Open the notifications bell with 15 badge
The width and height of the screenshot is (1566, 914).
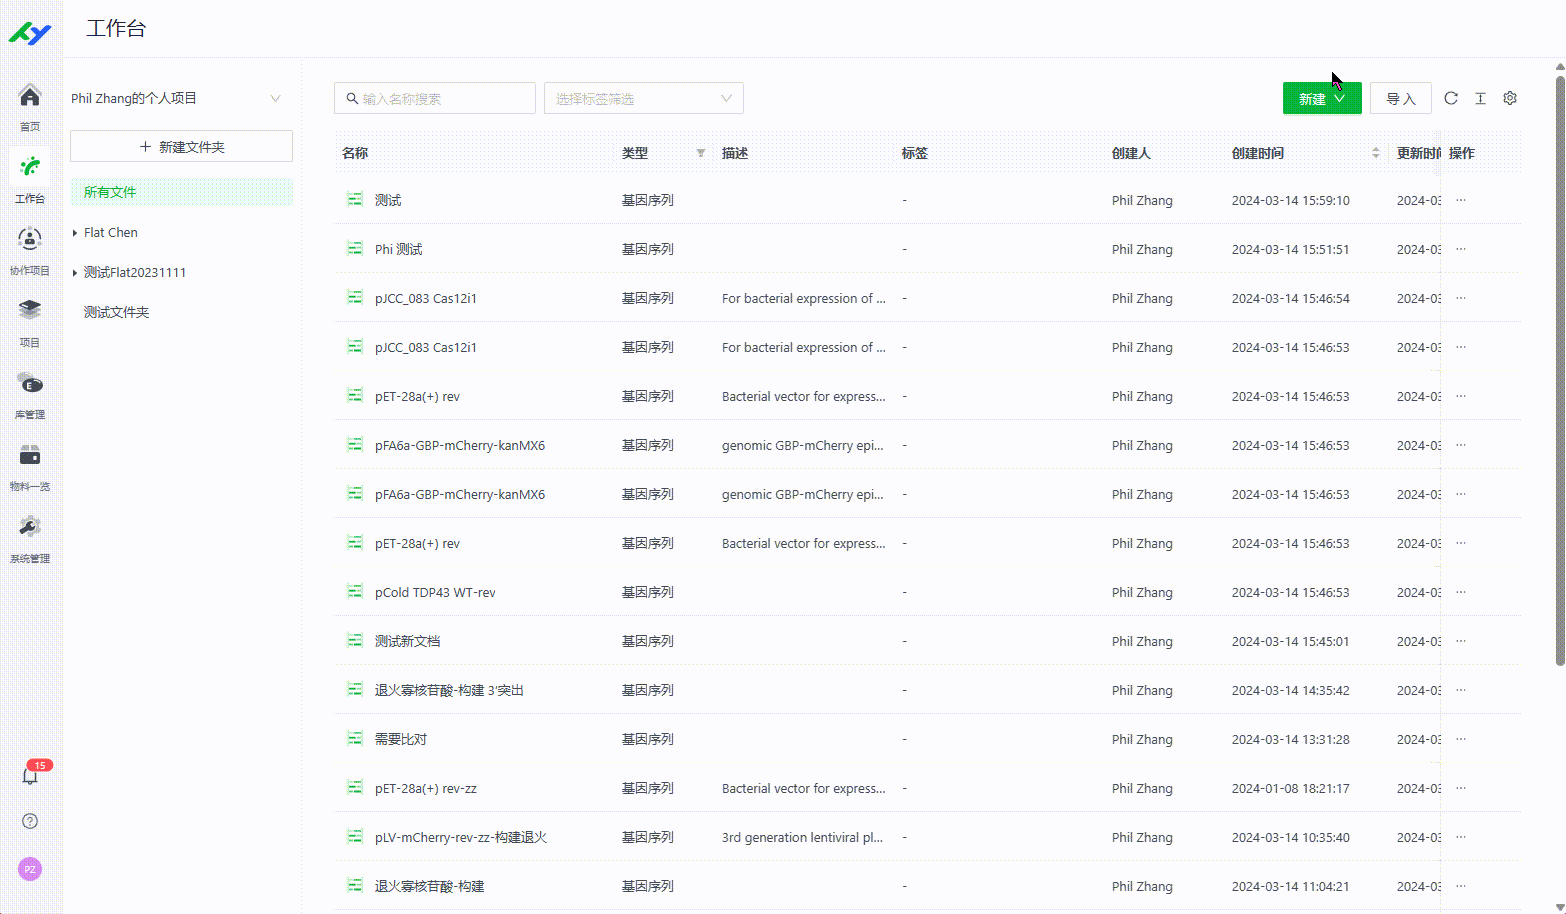(x=30, y=776)
